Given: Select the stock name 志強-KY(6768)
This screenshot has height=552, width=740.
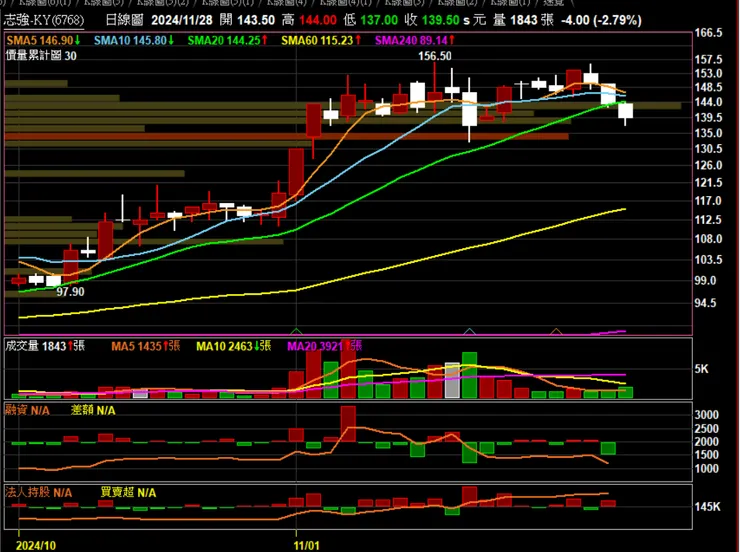Looking at the screenshot, I should click(44, 20).
